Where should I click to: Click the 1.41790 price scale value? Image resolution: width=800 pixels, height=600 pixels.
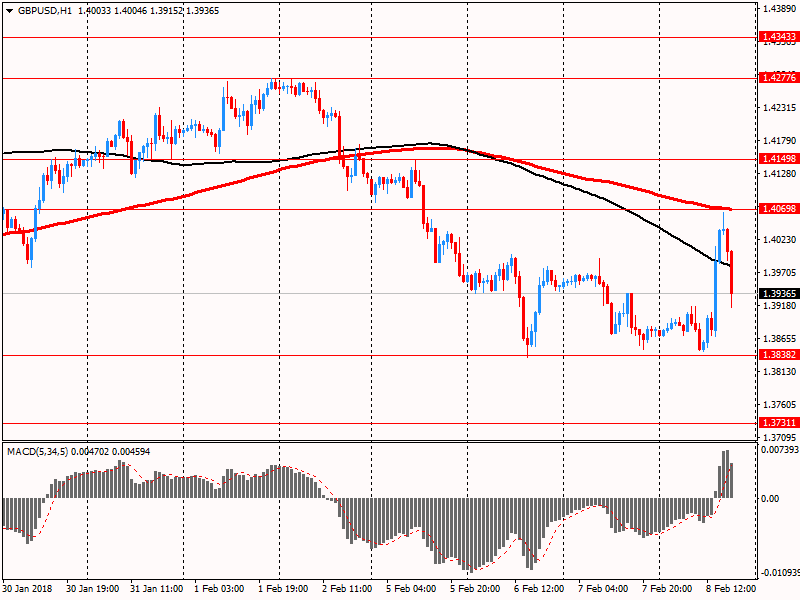(780, 140)
